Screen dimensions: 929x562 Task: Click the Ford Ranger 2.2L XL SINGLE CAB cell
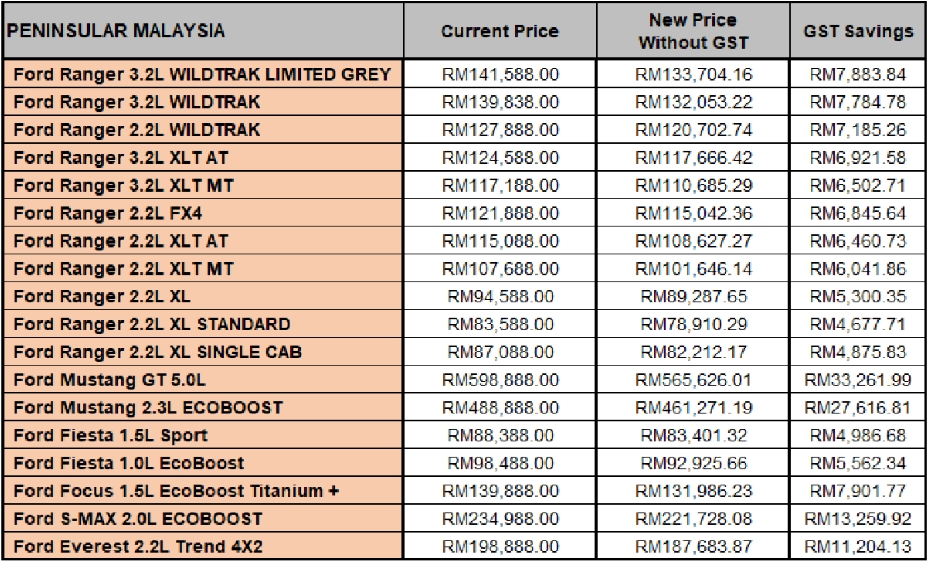pyautogui.click(x=203, y=352)
